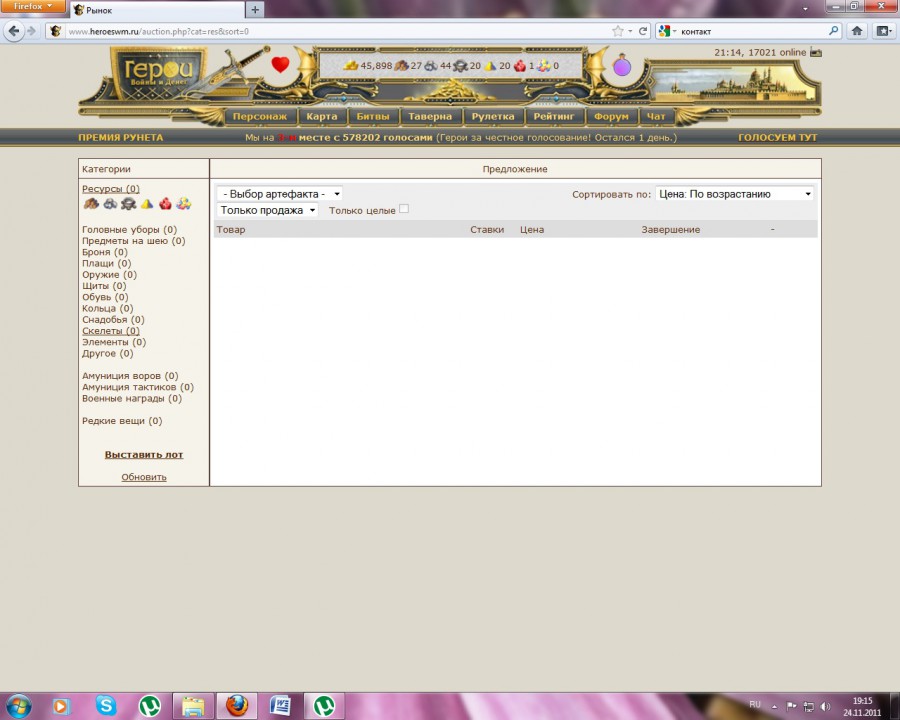
Task: Open the Скелеты (0) category link
Action: tap(111, 331)
